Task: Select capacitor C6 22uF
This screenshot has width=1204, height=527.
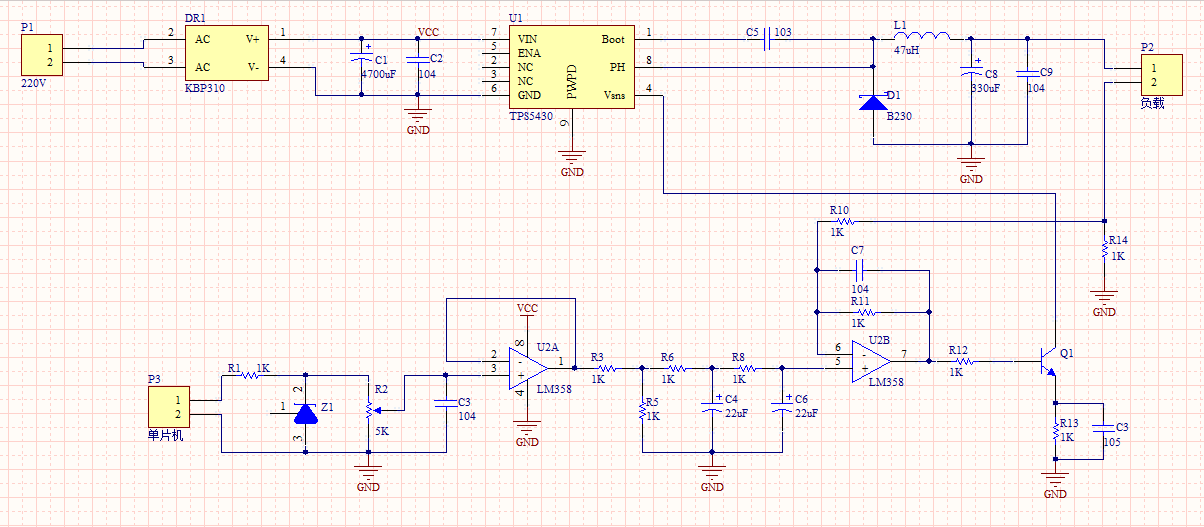Action: 782,408
